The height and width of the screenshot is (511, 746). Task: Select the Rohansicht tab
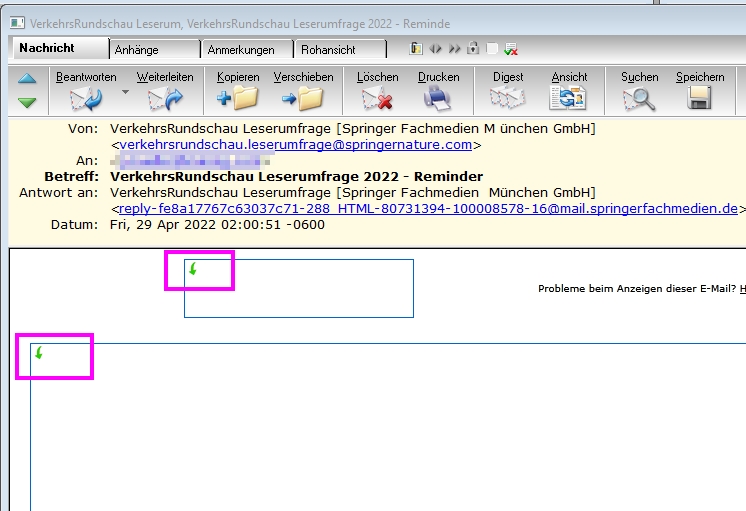pos(335,49)
